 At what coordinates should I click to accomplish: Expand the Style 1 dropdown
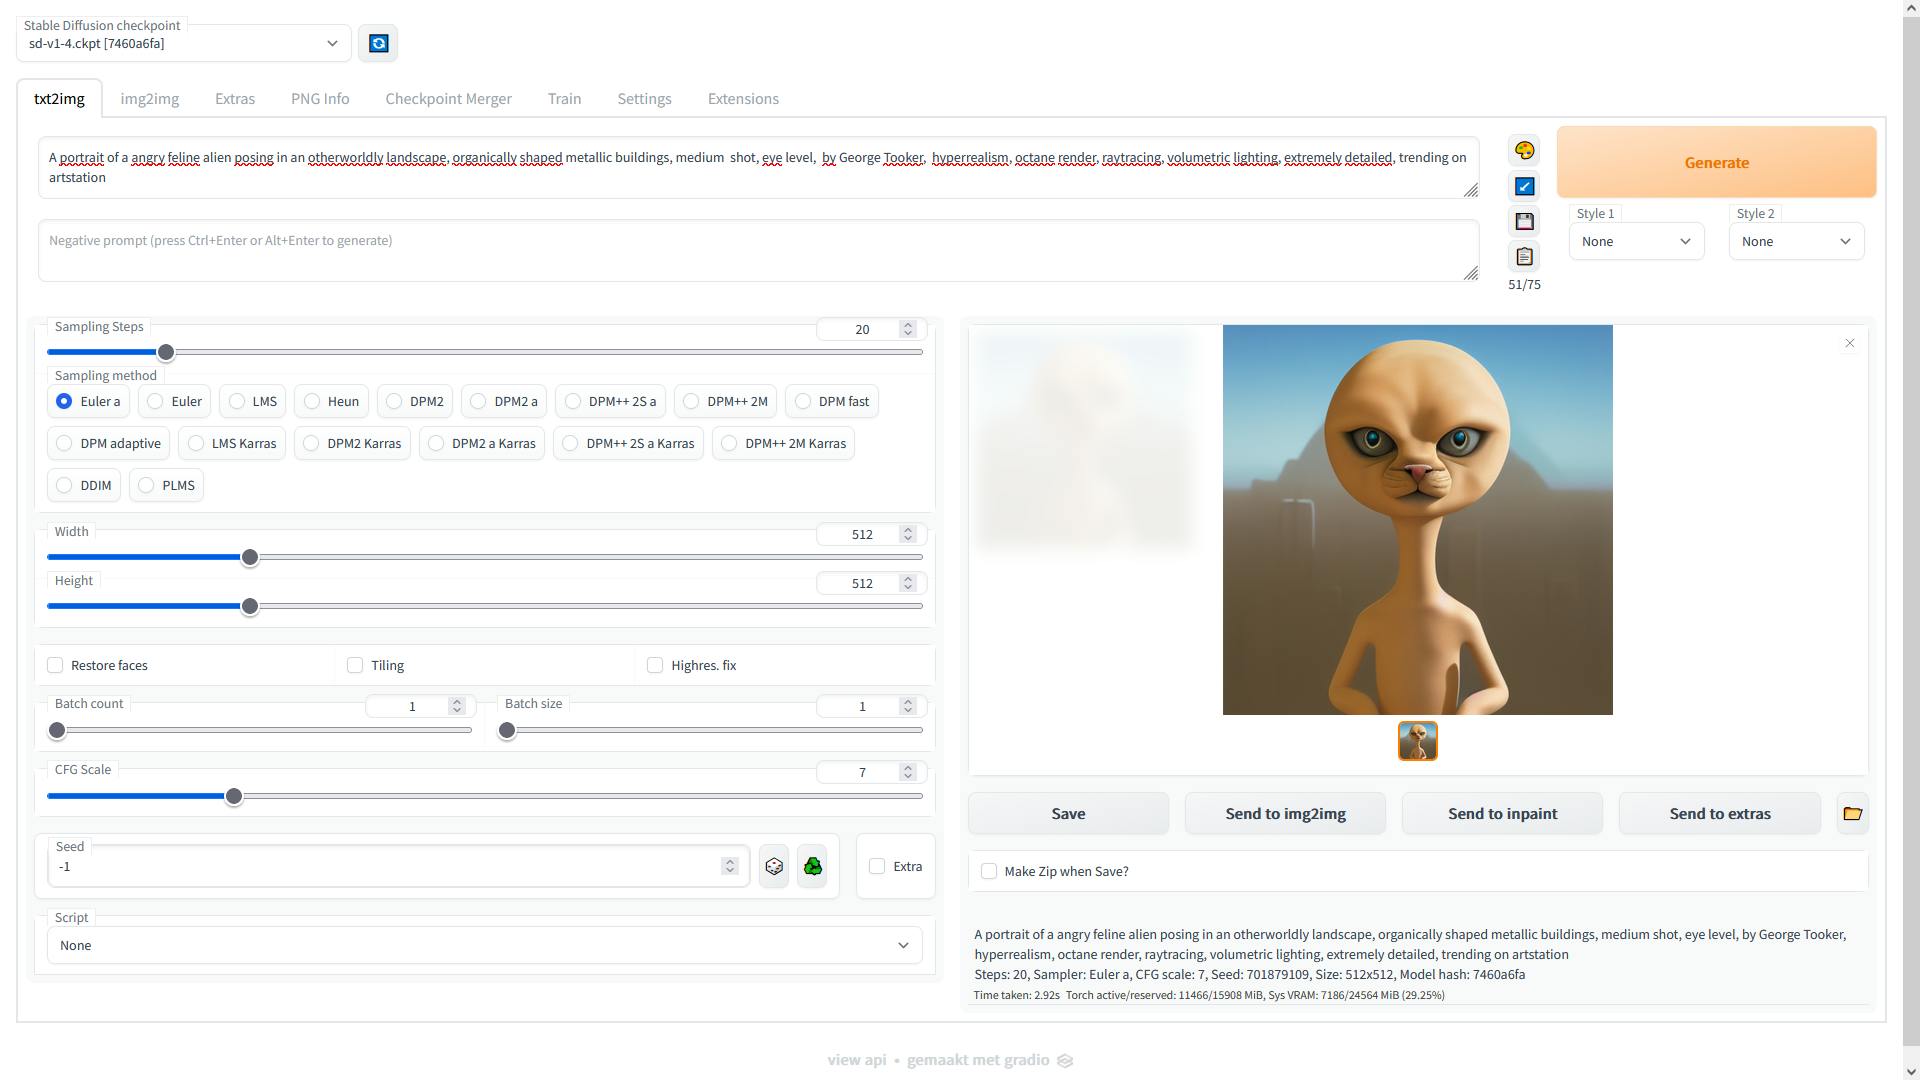point(1636,241)
